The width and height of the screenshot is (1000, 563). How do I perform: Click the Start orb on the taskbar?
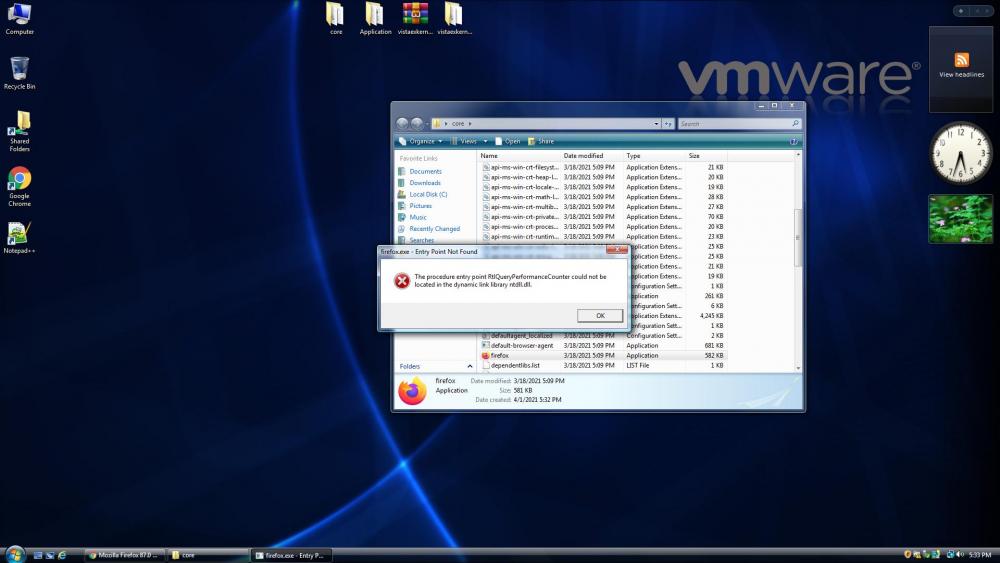[x=15, y=554]
